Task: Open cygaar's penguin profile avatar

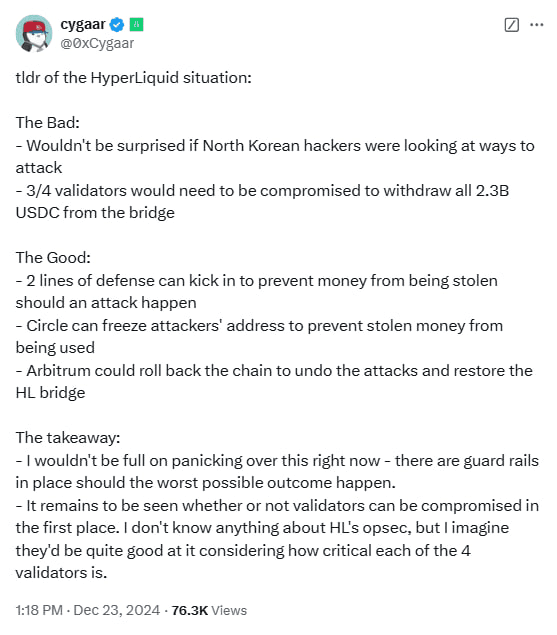Action: [x=34, y=34]
